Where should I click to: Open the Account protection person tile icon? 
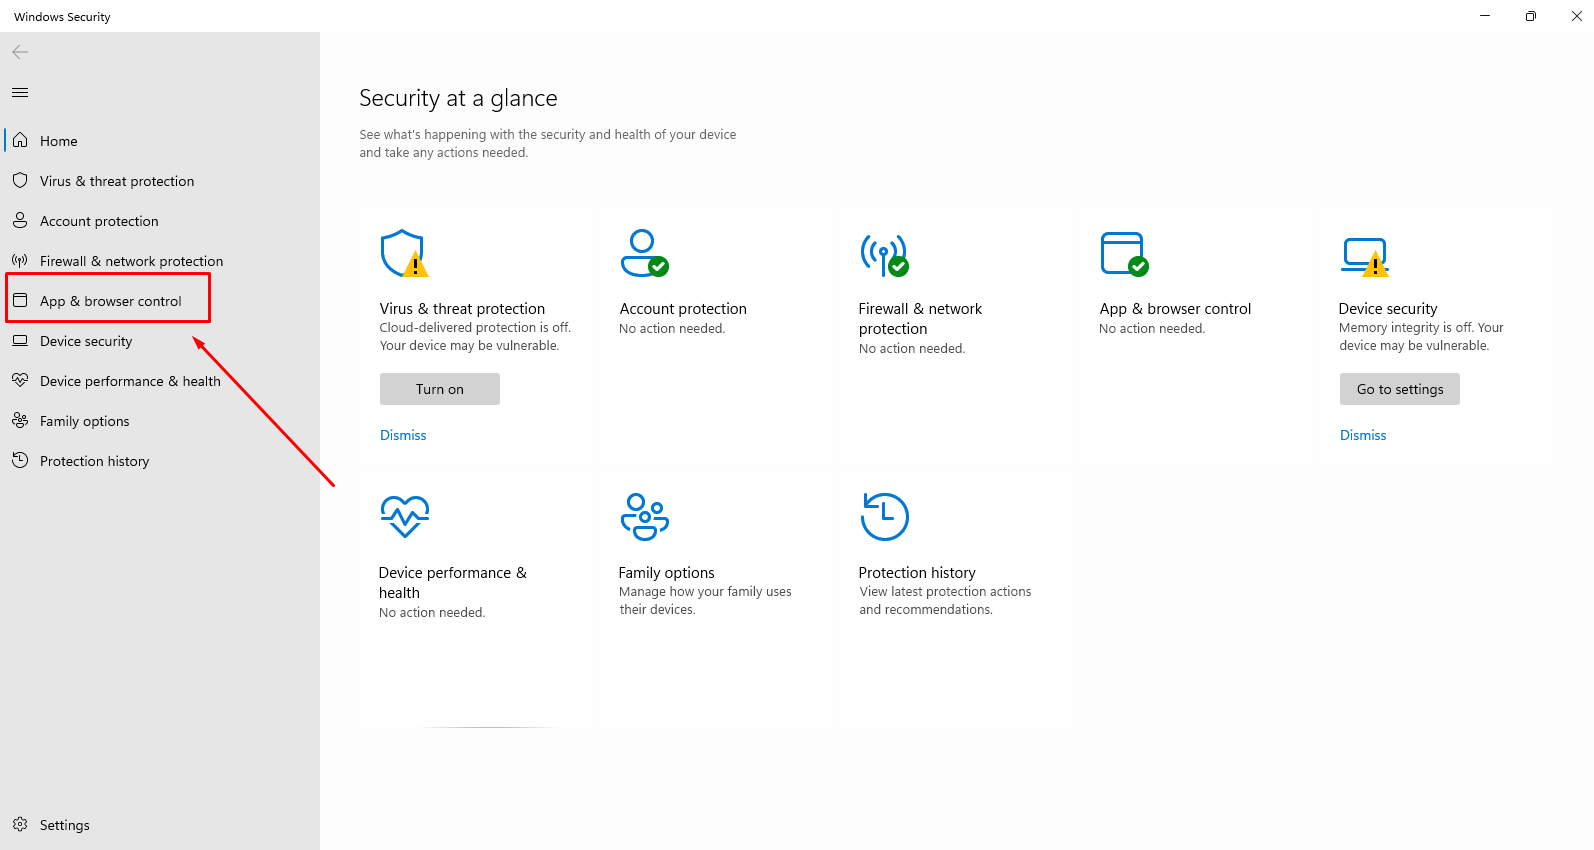tap(643, 253)
